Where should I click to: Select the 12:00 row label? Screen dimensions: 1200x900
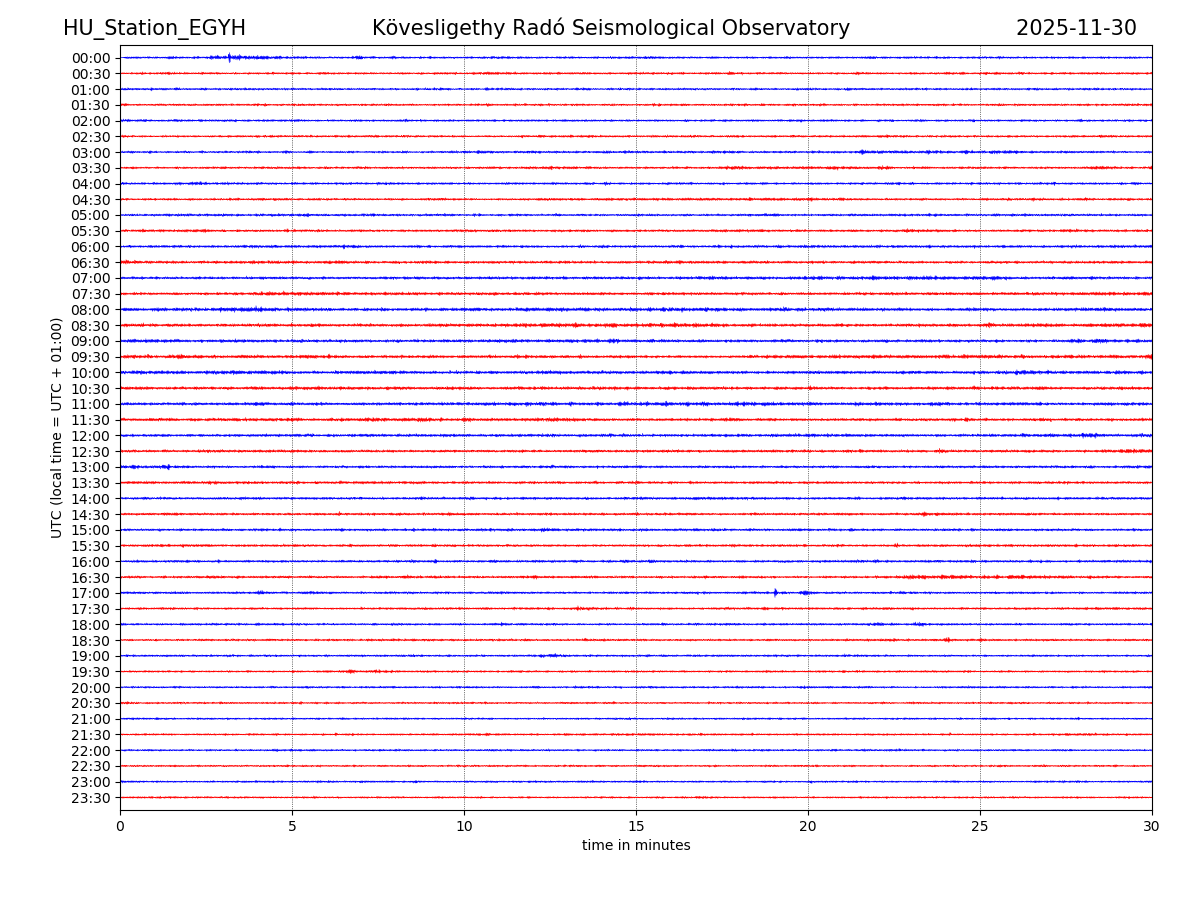click(x=91, y=436)
